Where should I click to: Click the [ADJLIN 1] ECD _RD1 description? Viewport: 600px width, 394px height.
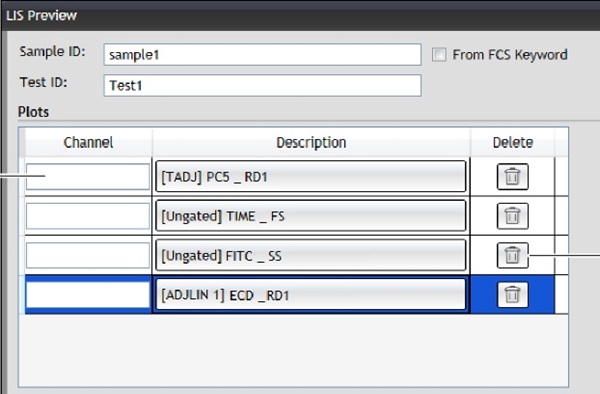click(x=311, y=295)
